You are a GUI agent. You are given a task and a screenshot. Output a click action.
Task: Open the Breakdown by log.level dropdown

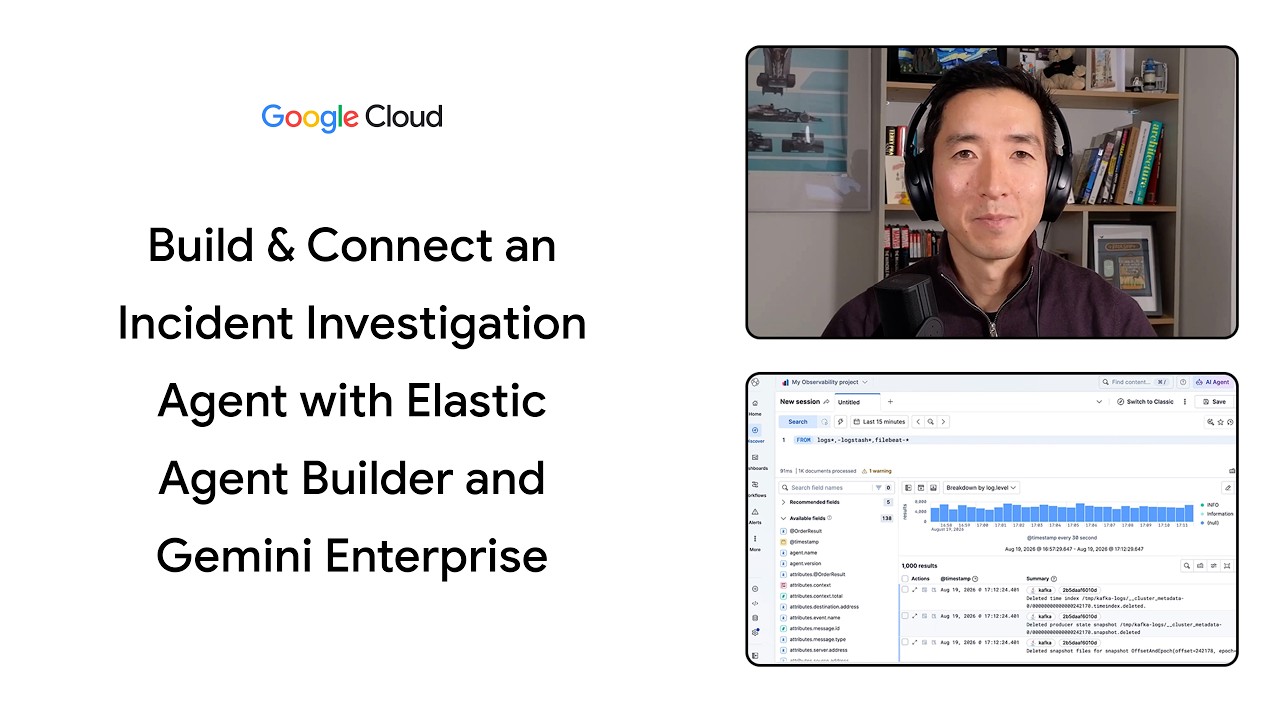coord(981,488)
